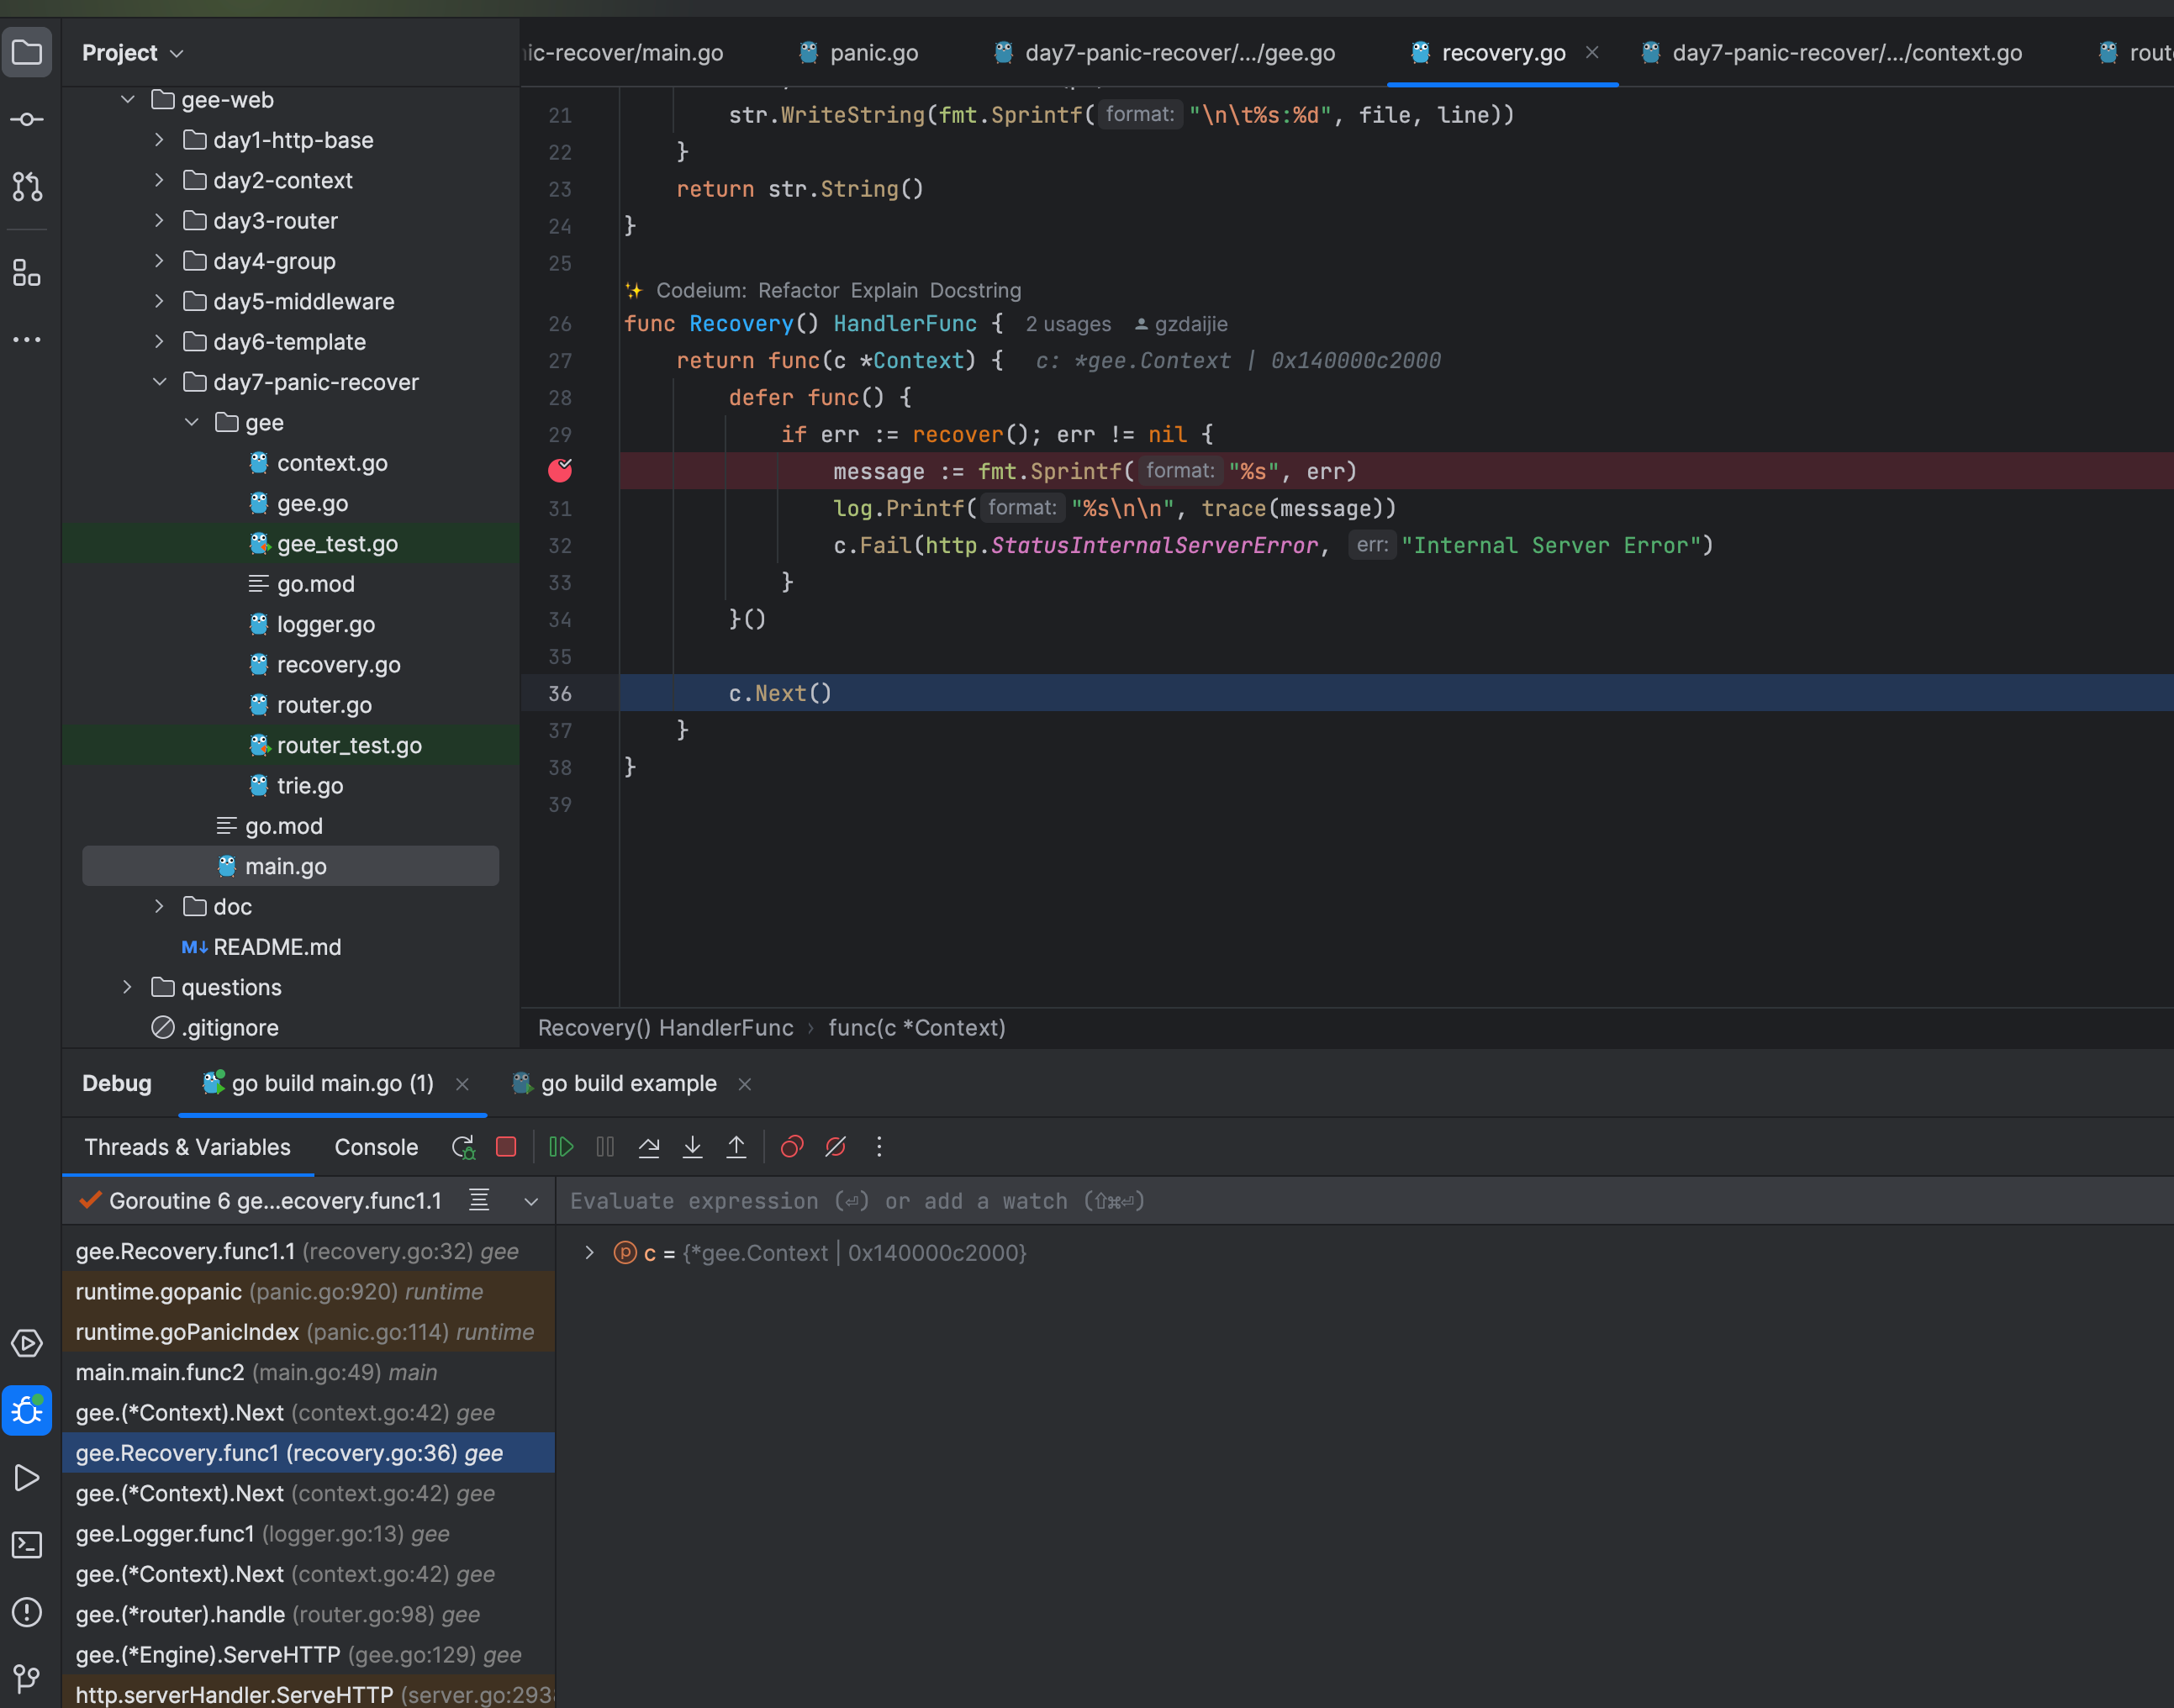Click the Step Out icon
Viewport: 2174px width, 1708px height.
736,1147
